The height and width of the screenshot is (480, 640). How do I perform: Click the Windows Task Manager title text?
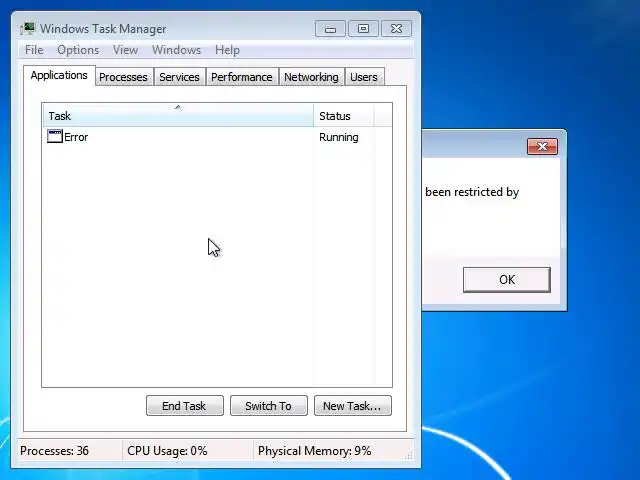click(103, 29)
